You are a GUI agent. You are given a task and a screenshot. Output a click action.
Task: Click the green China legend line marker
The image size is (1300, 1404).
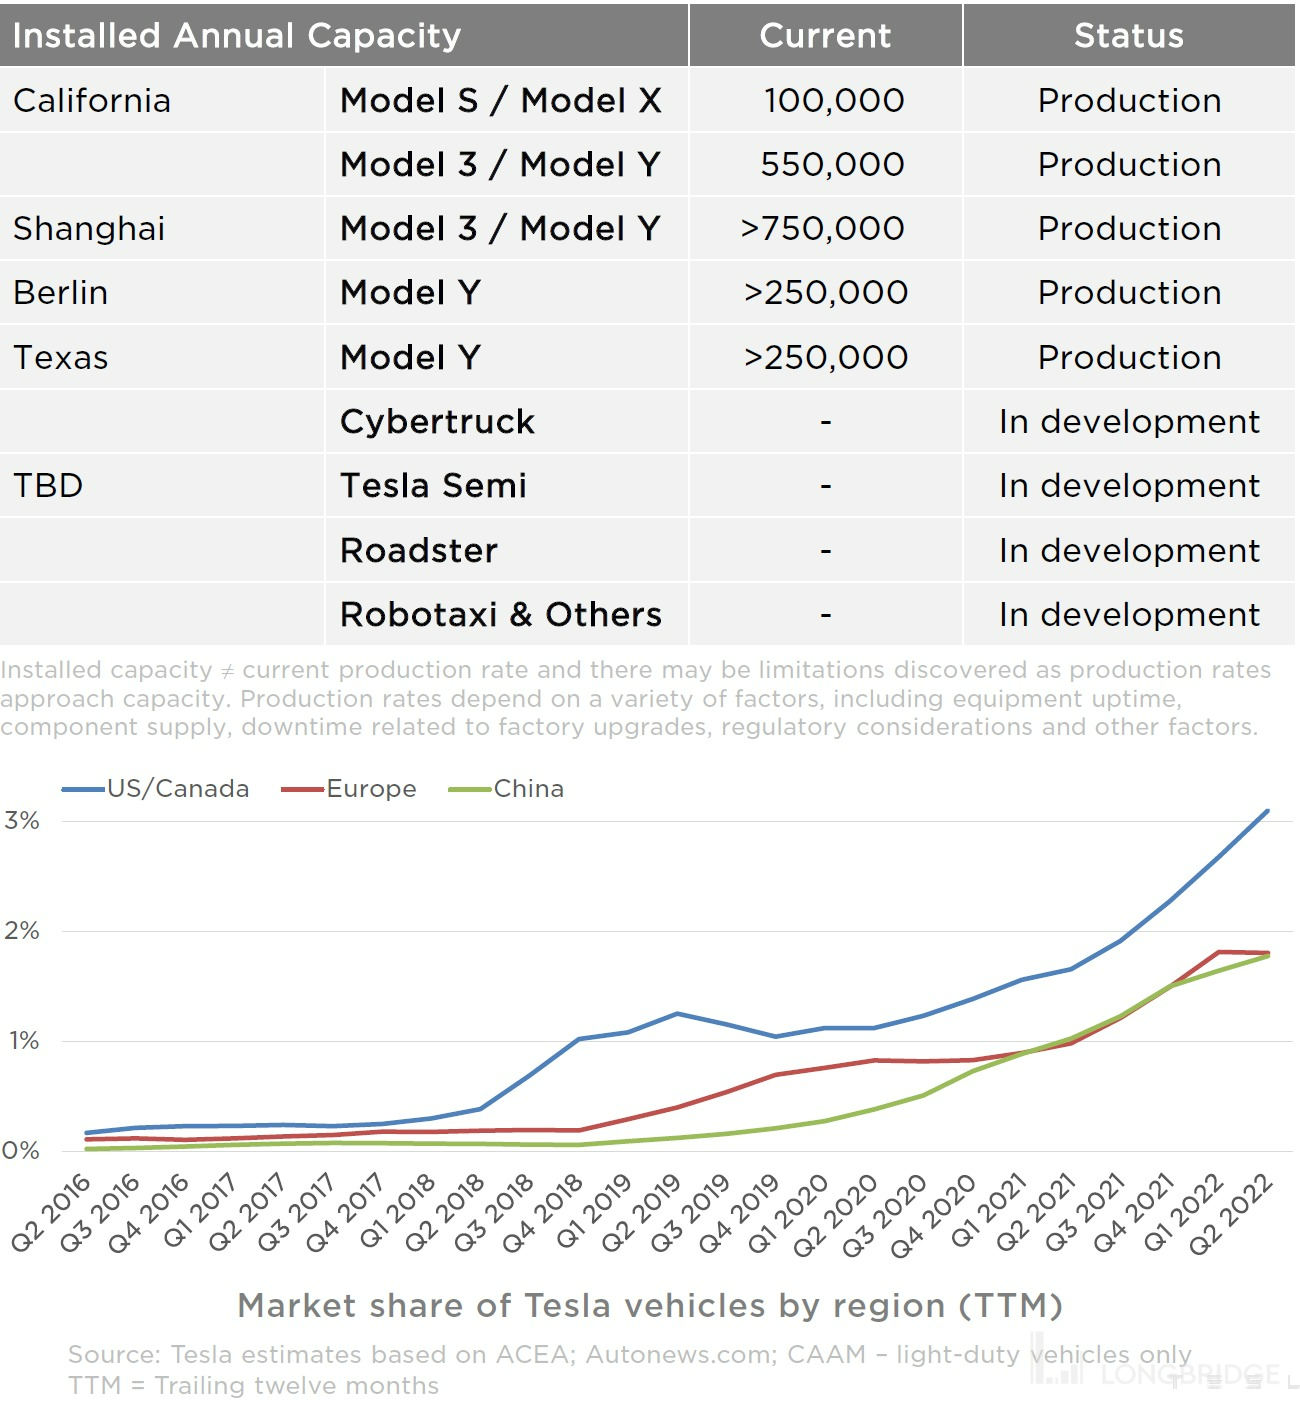[470, 789]
